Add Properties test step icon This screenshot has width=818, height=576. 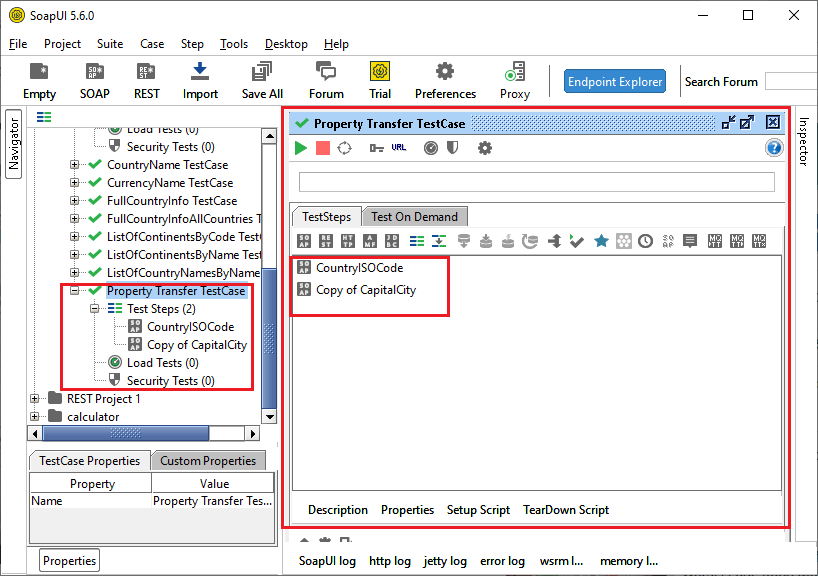[417, 241]
